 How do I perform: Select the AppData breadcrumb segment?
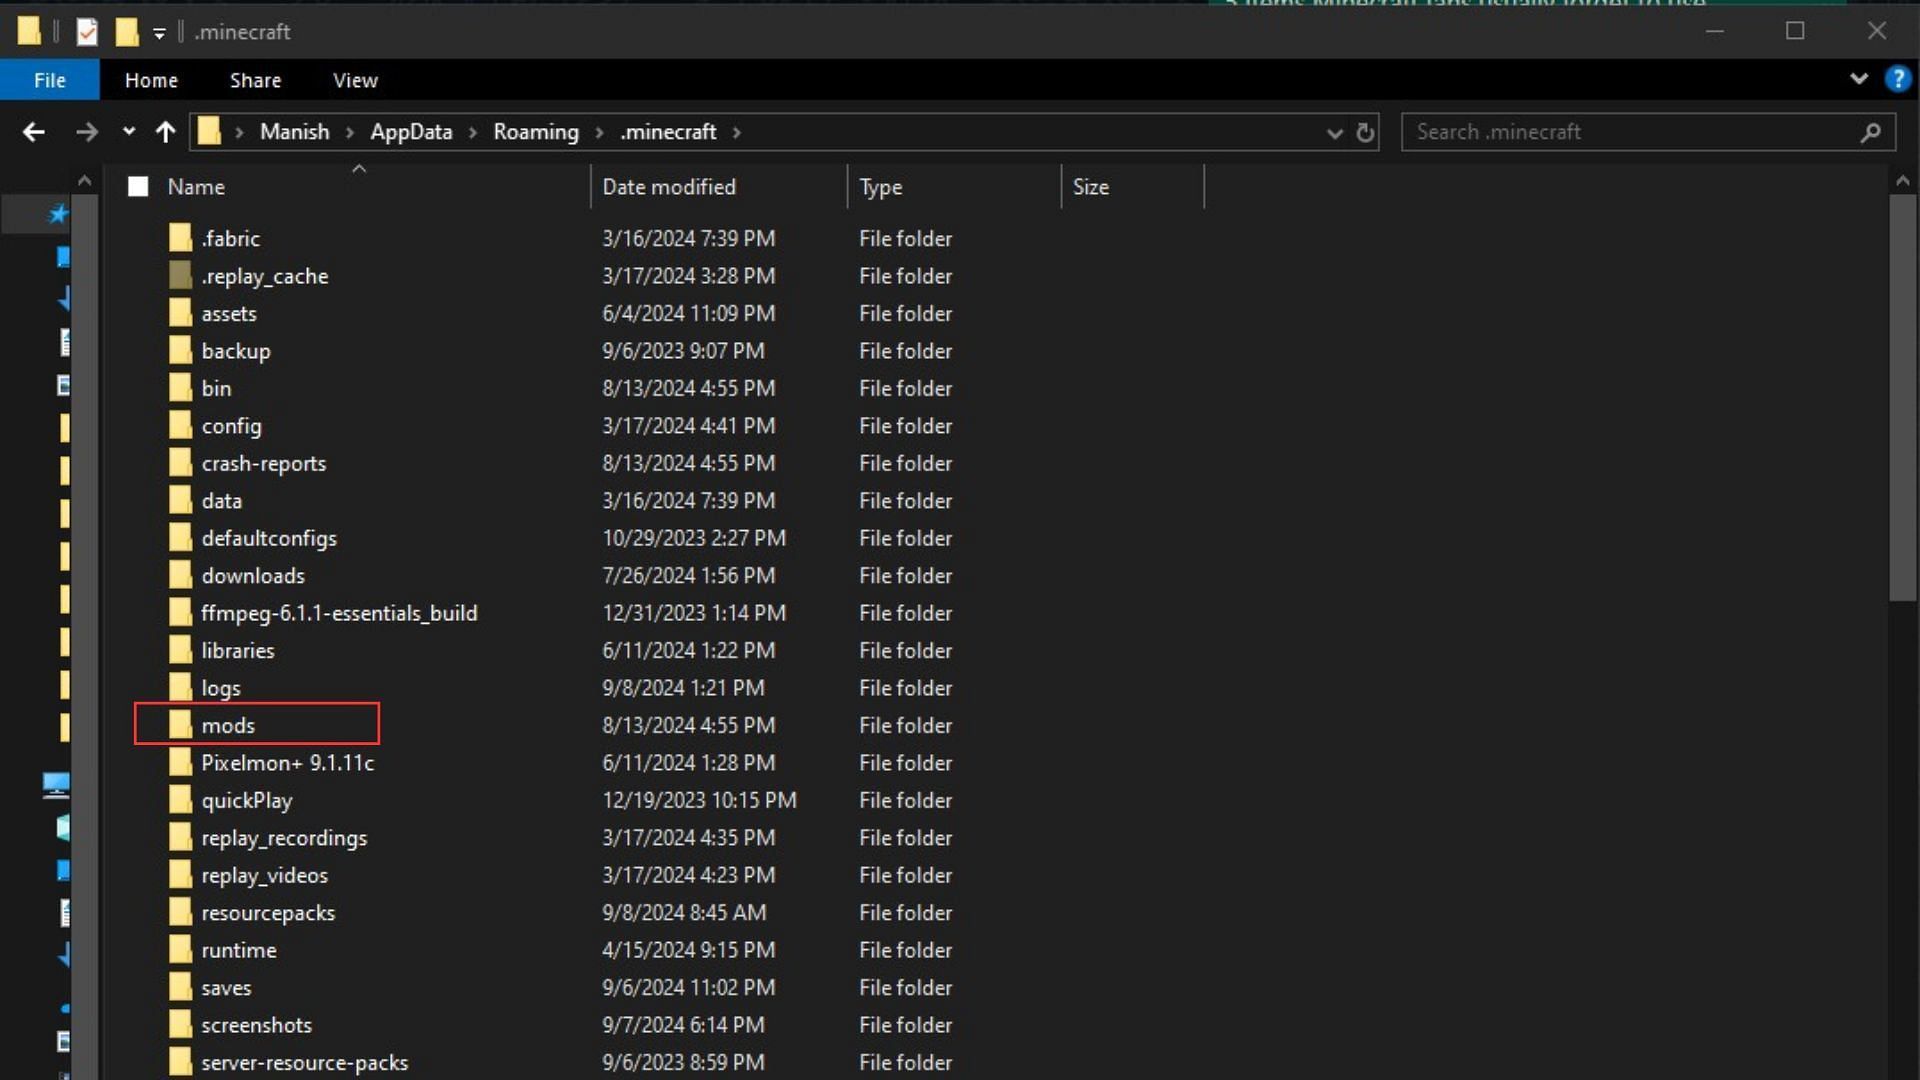pos(411,132)
